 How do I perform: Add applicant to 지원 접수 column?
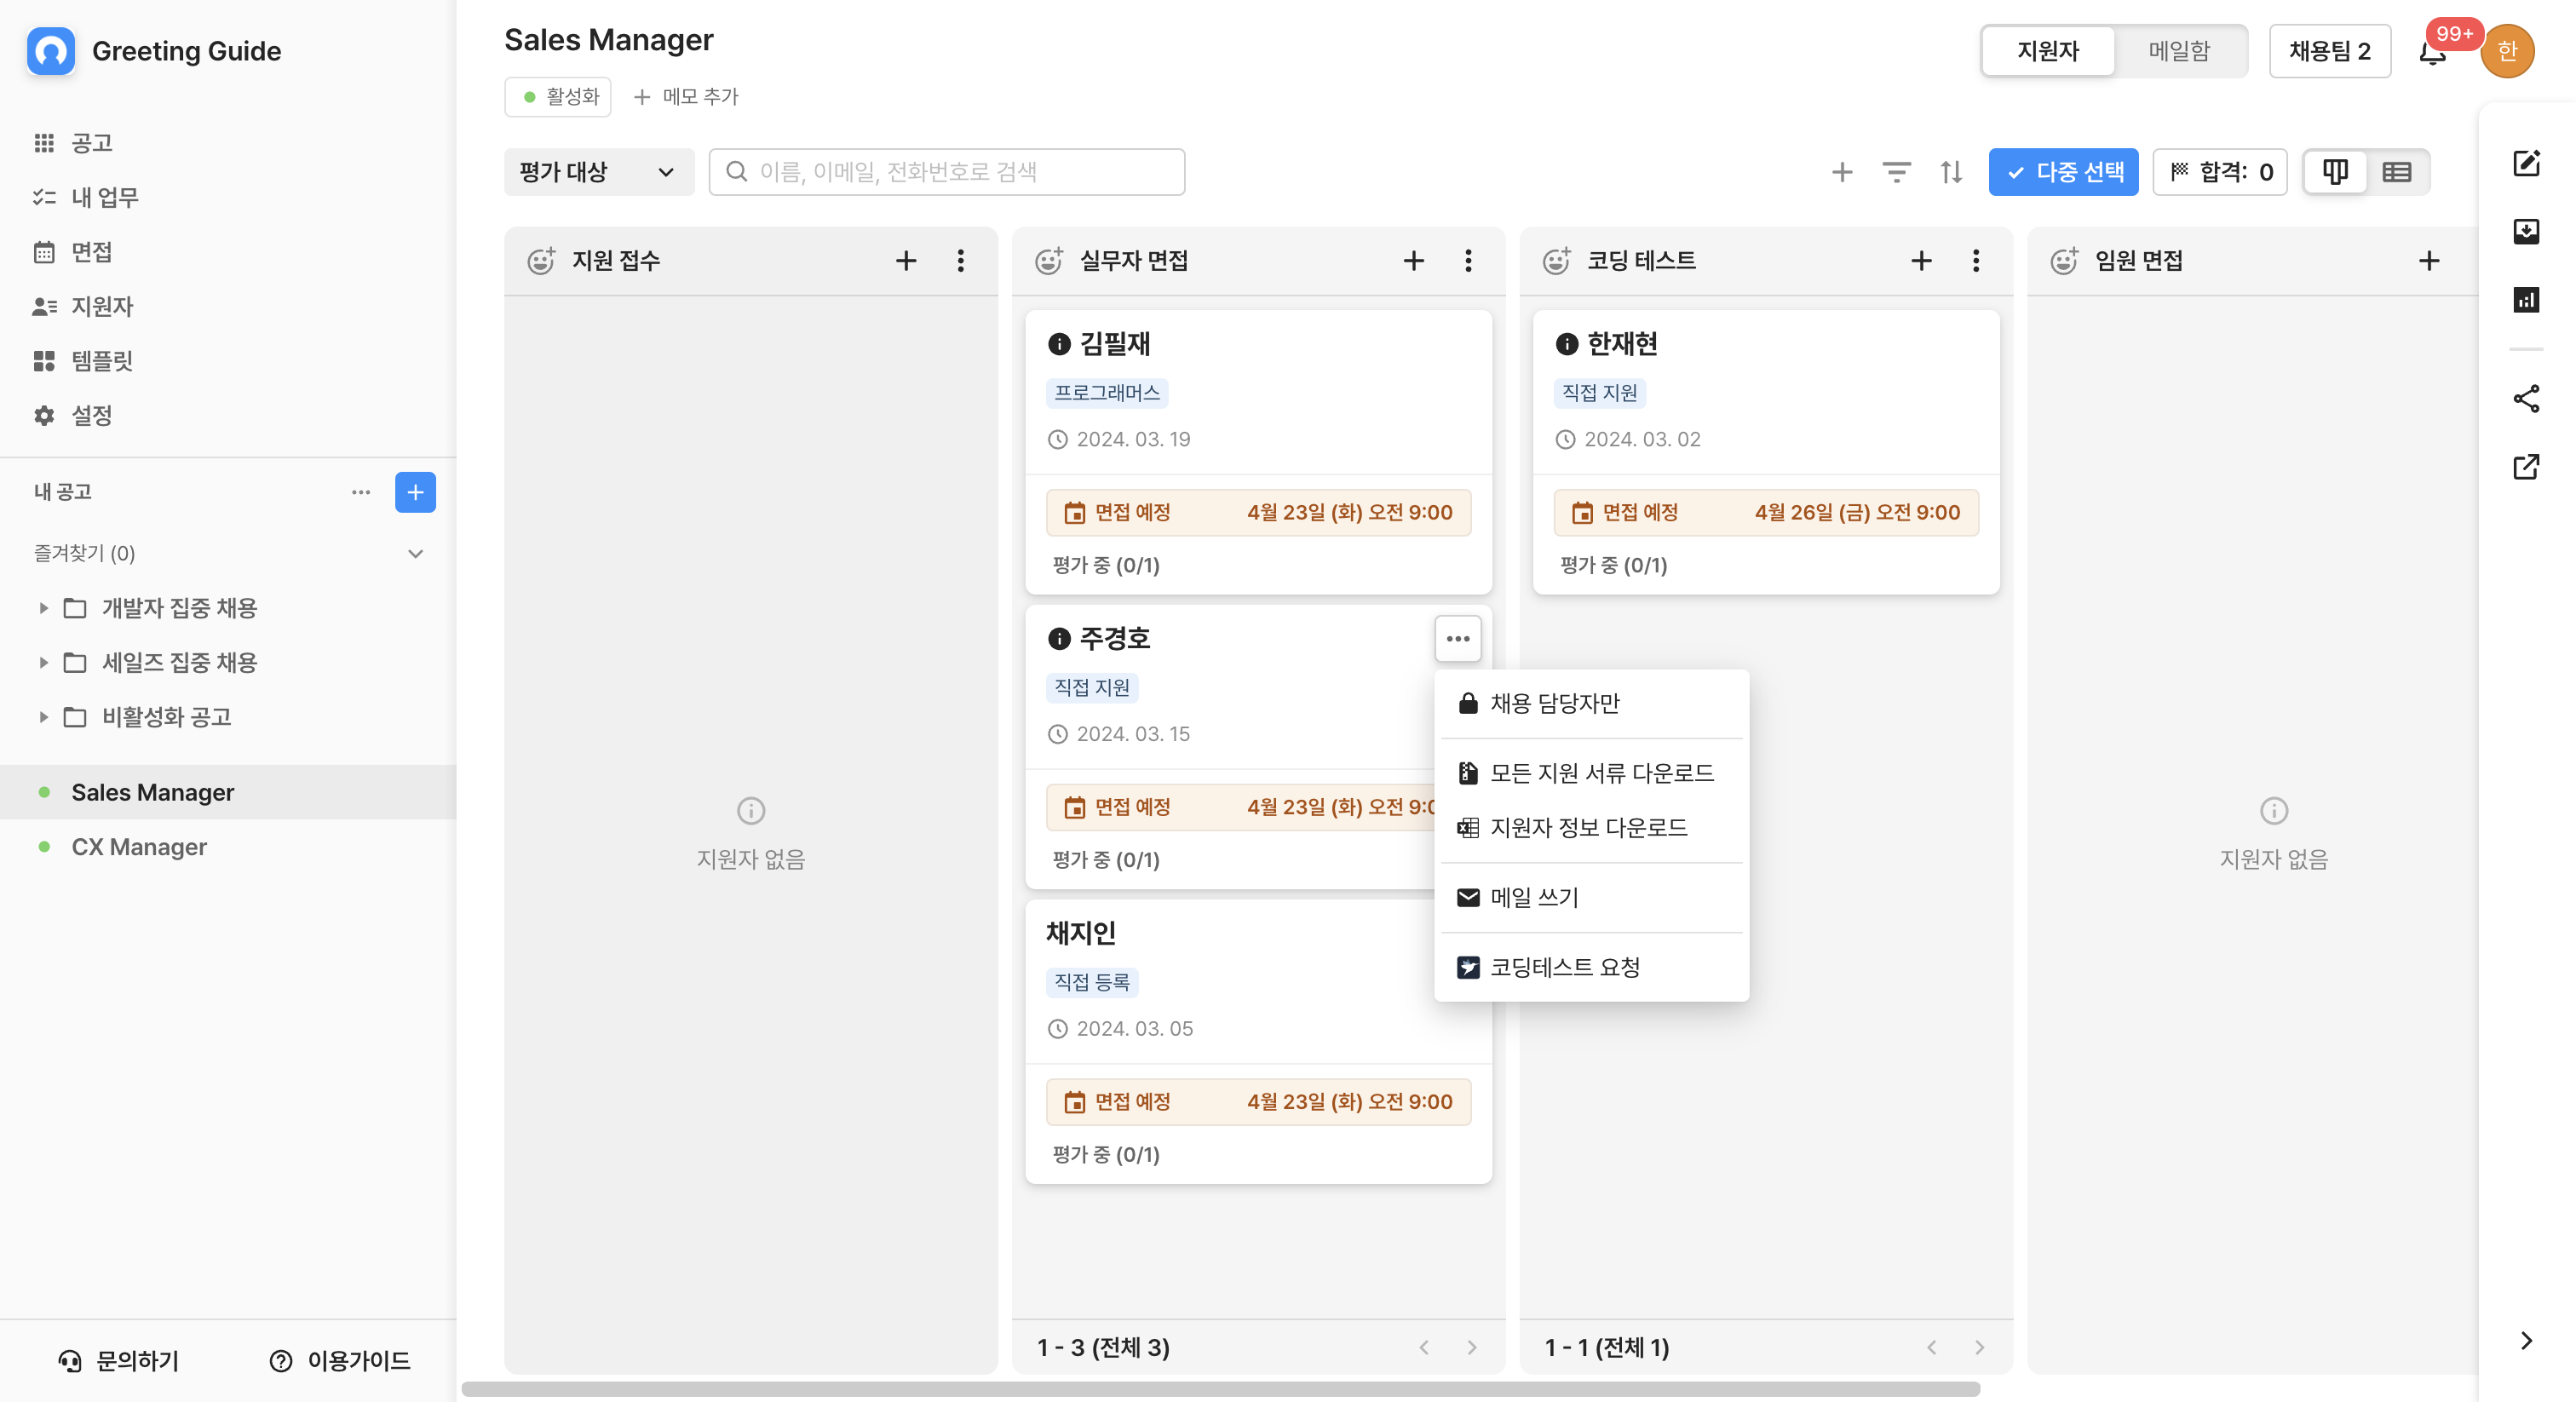pos(906,261)
